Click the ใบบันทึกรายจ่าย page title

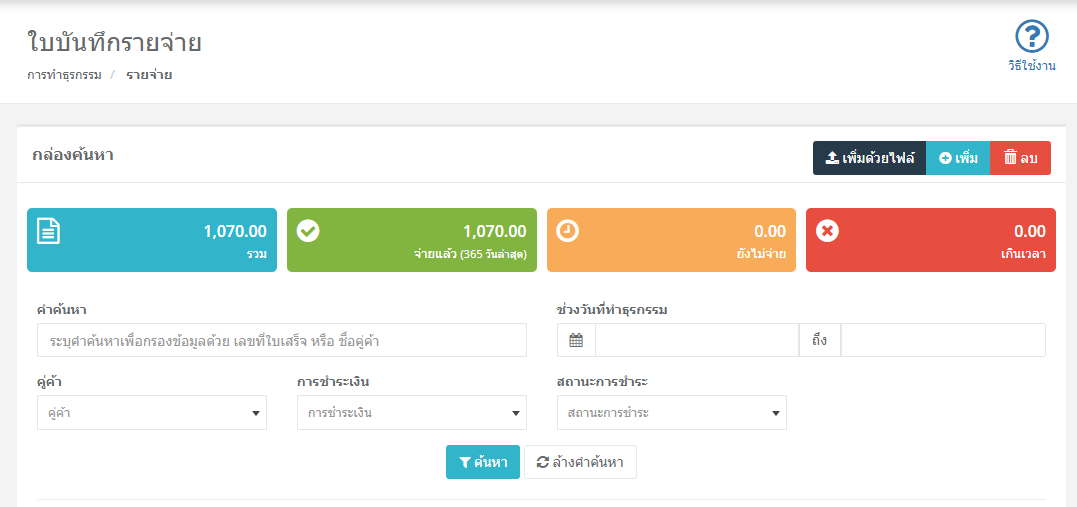point(115,43)
